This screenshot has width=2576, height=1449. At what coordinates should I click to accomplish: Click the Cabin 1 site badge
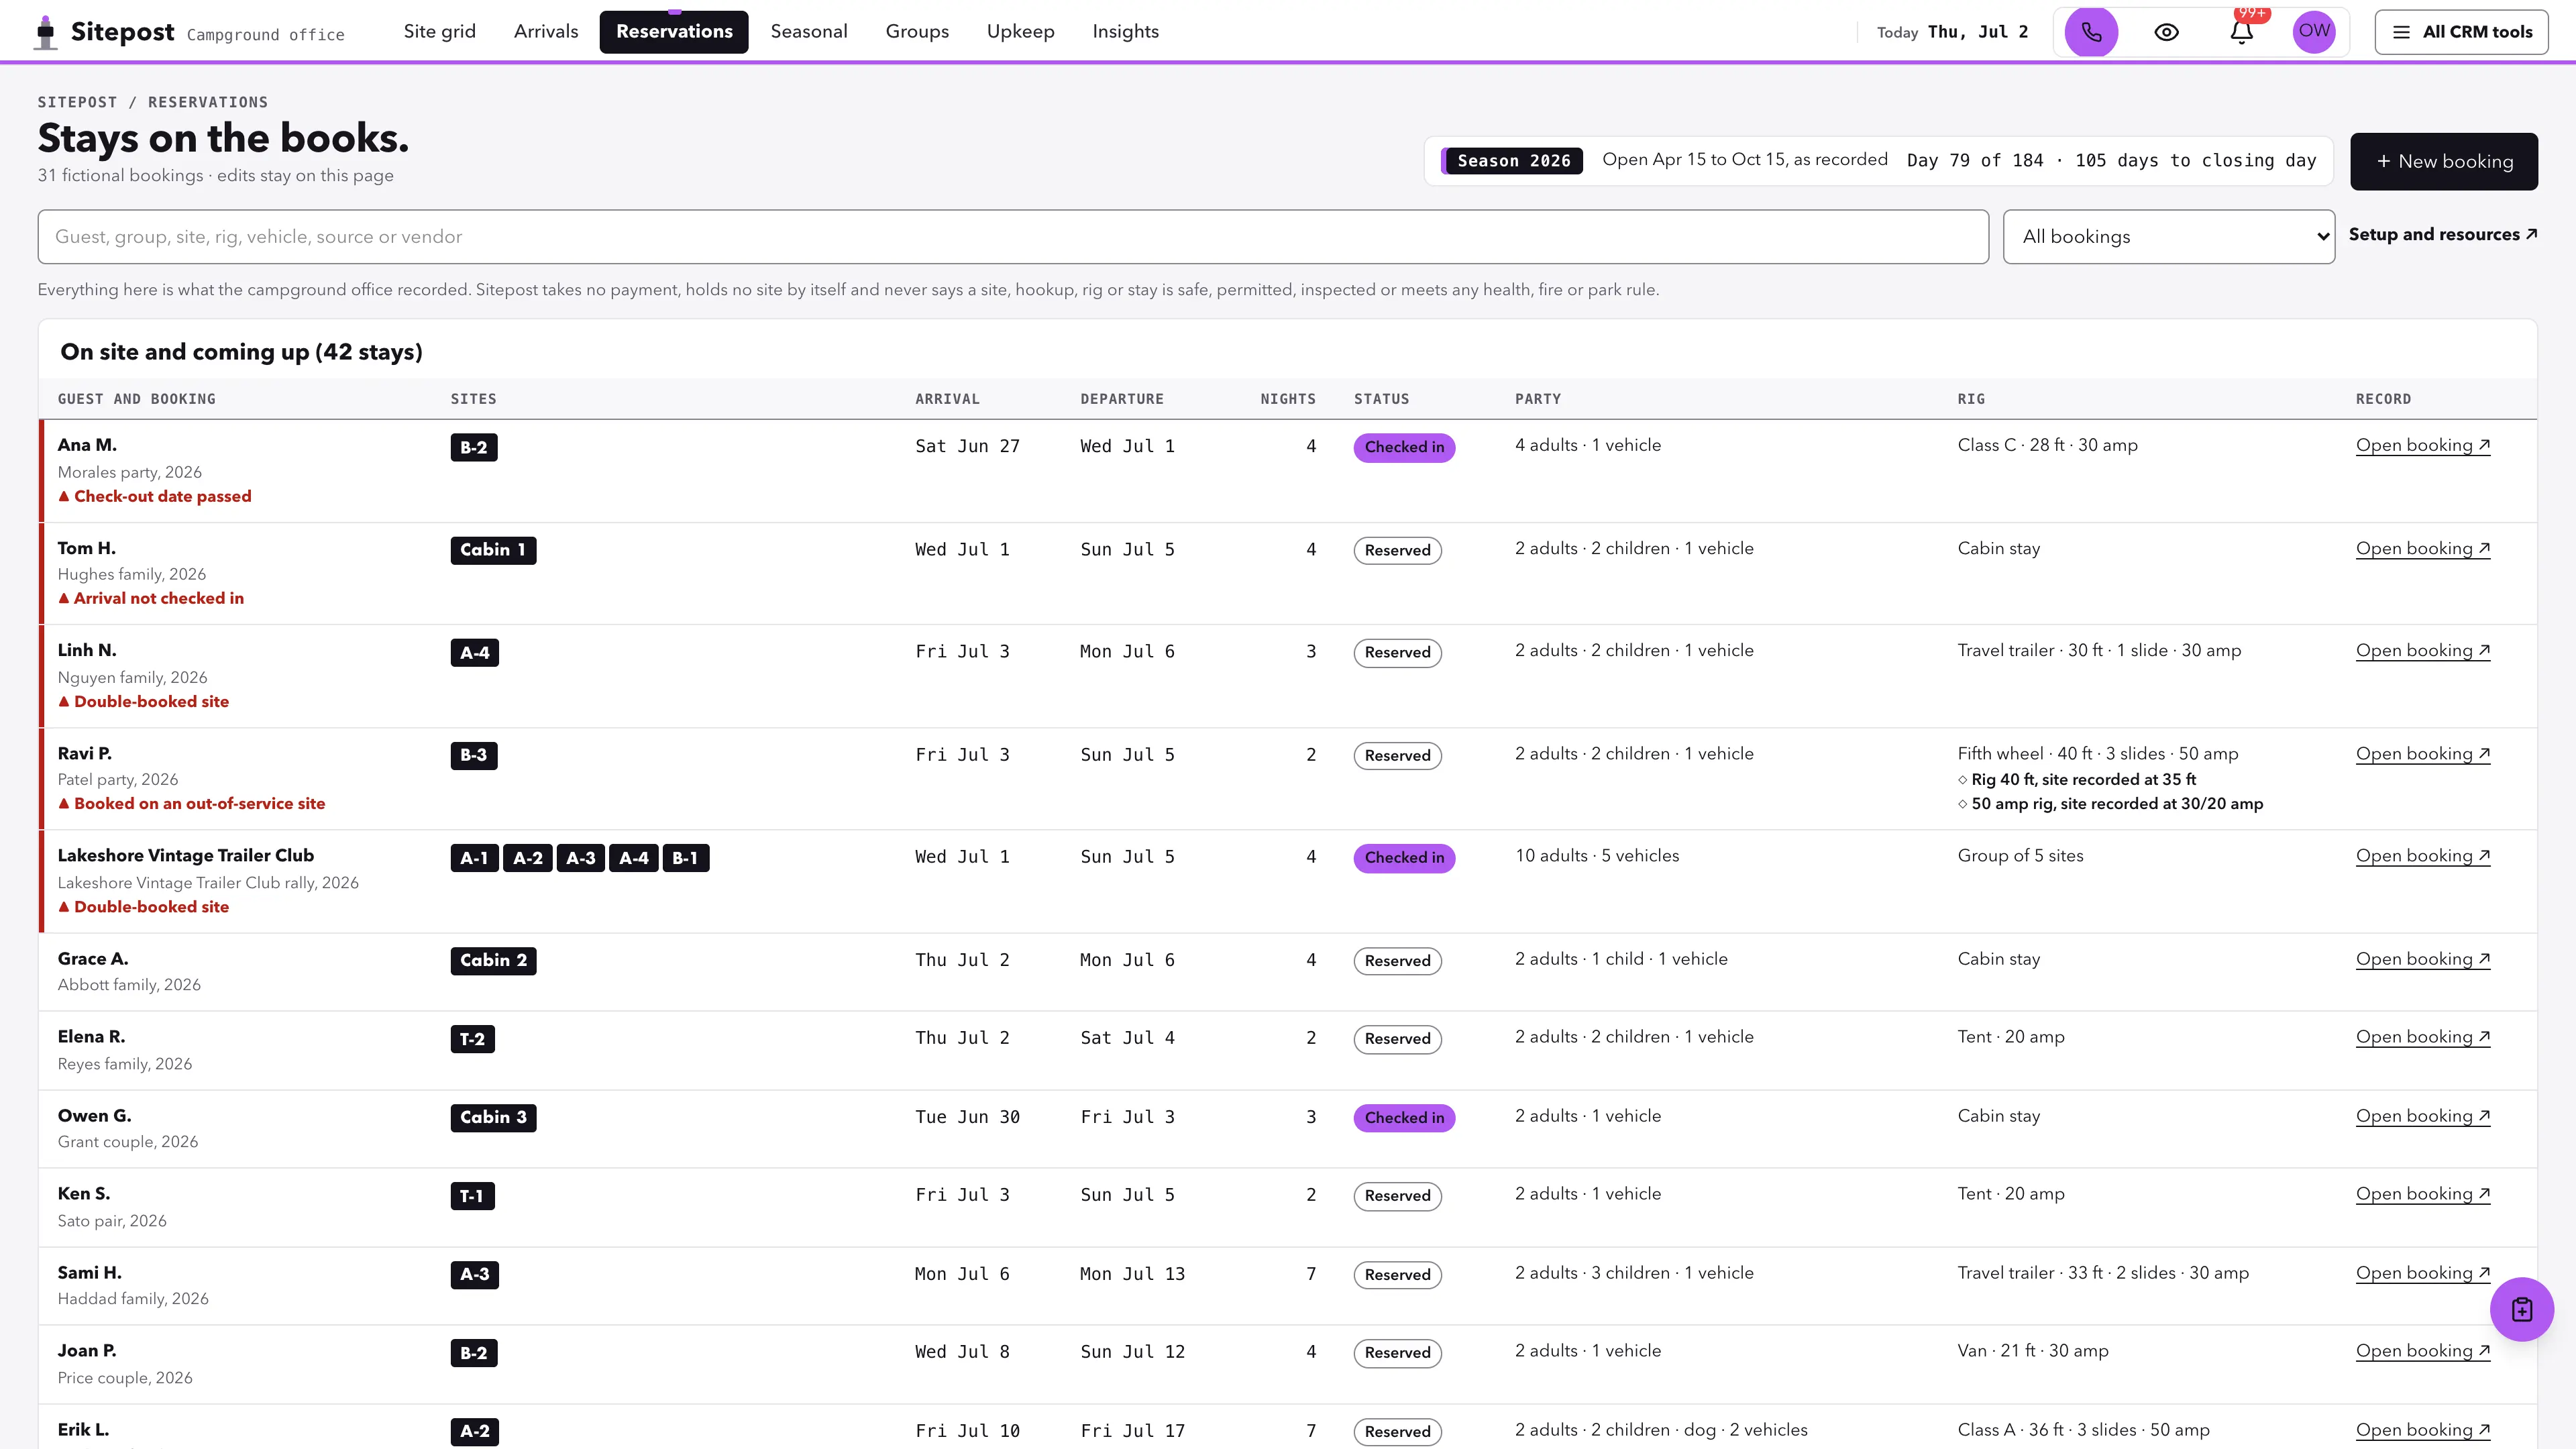(493, 550)
